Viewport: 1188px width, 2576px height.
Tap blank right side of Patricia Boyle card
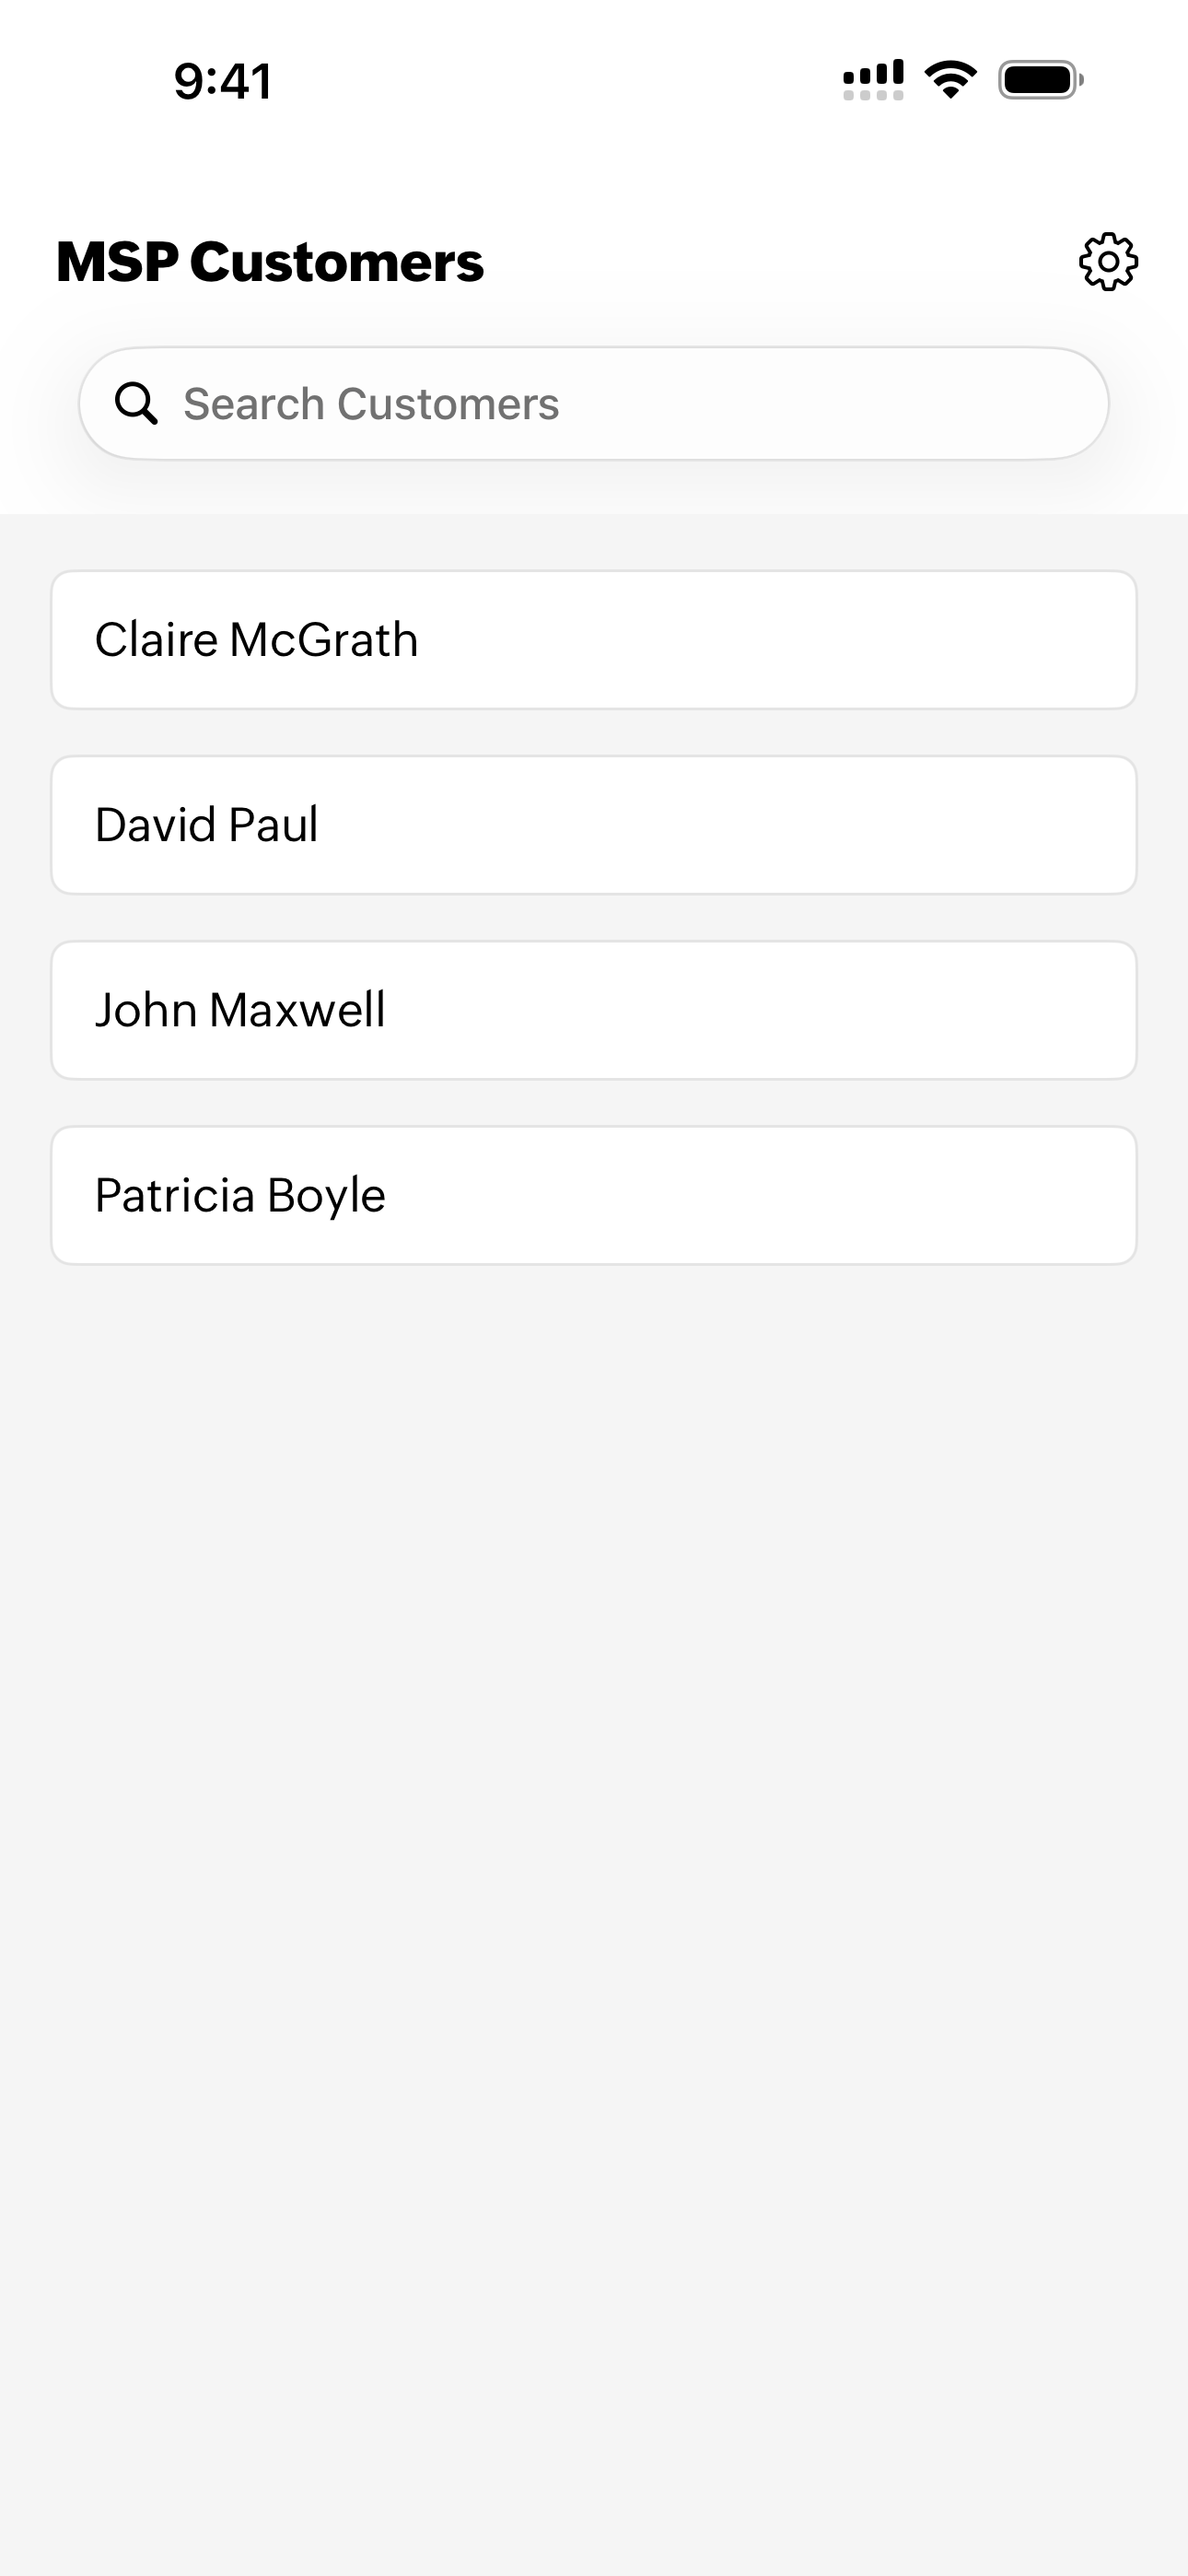900,1195
